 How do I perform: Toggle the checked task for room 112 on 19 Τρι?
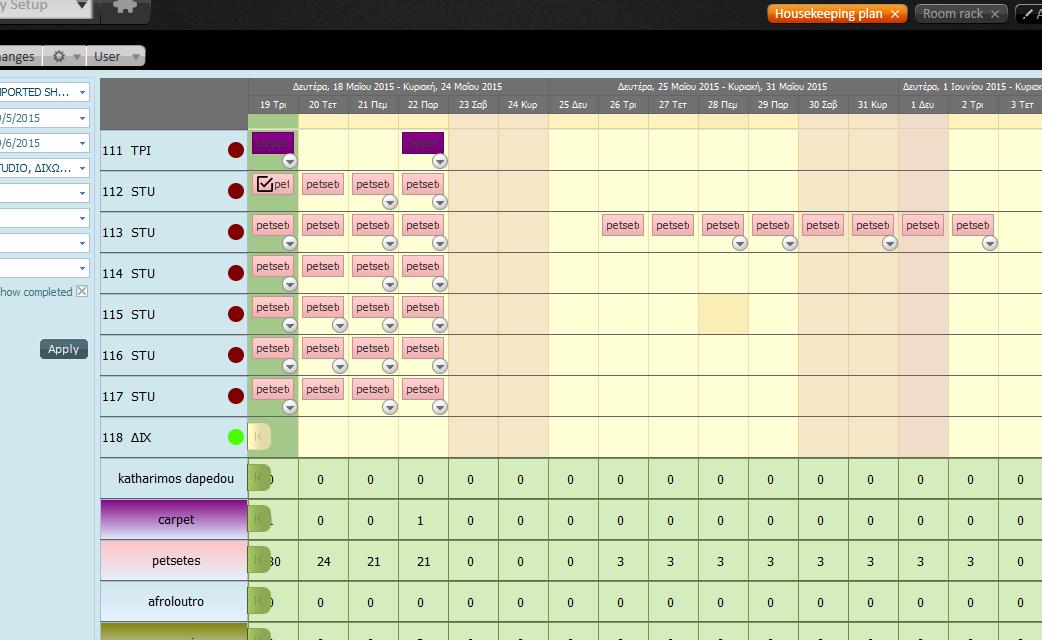tap(265, 184)
